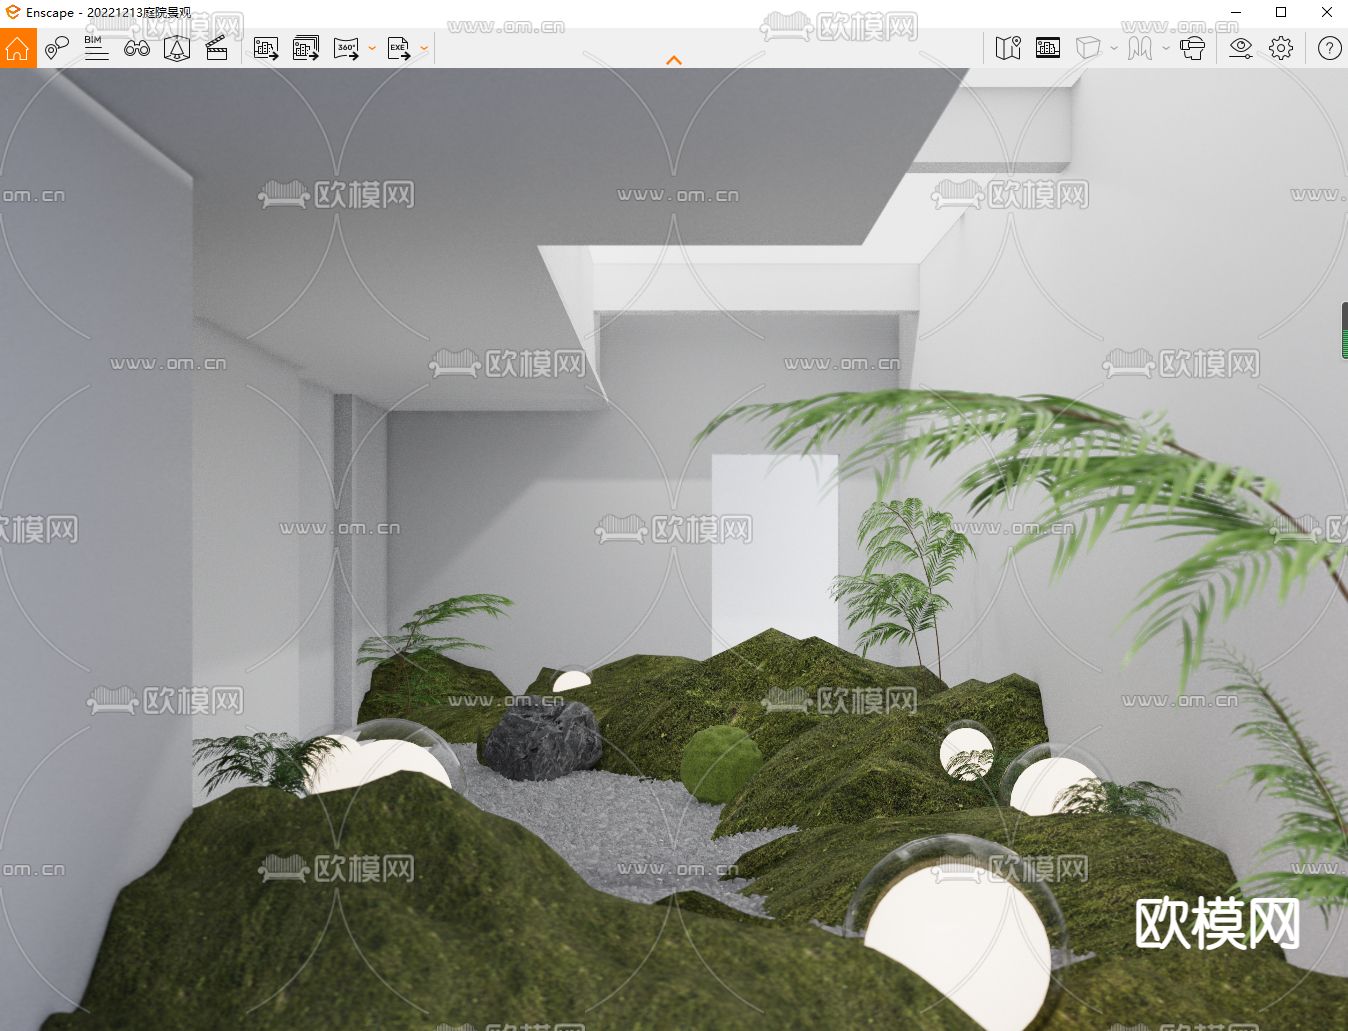Image resolution: width=1348 pixels, height=1031 pixels.
Task: Show the BIM information mode
Action: pyautogui.click(x=96, y=47)
